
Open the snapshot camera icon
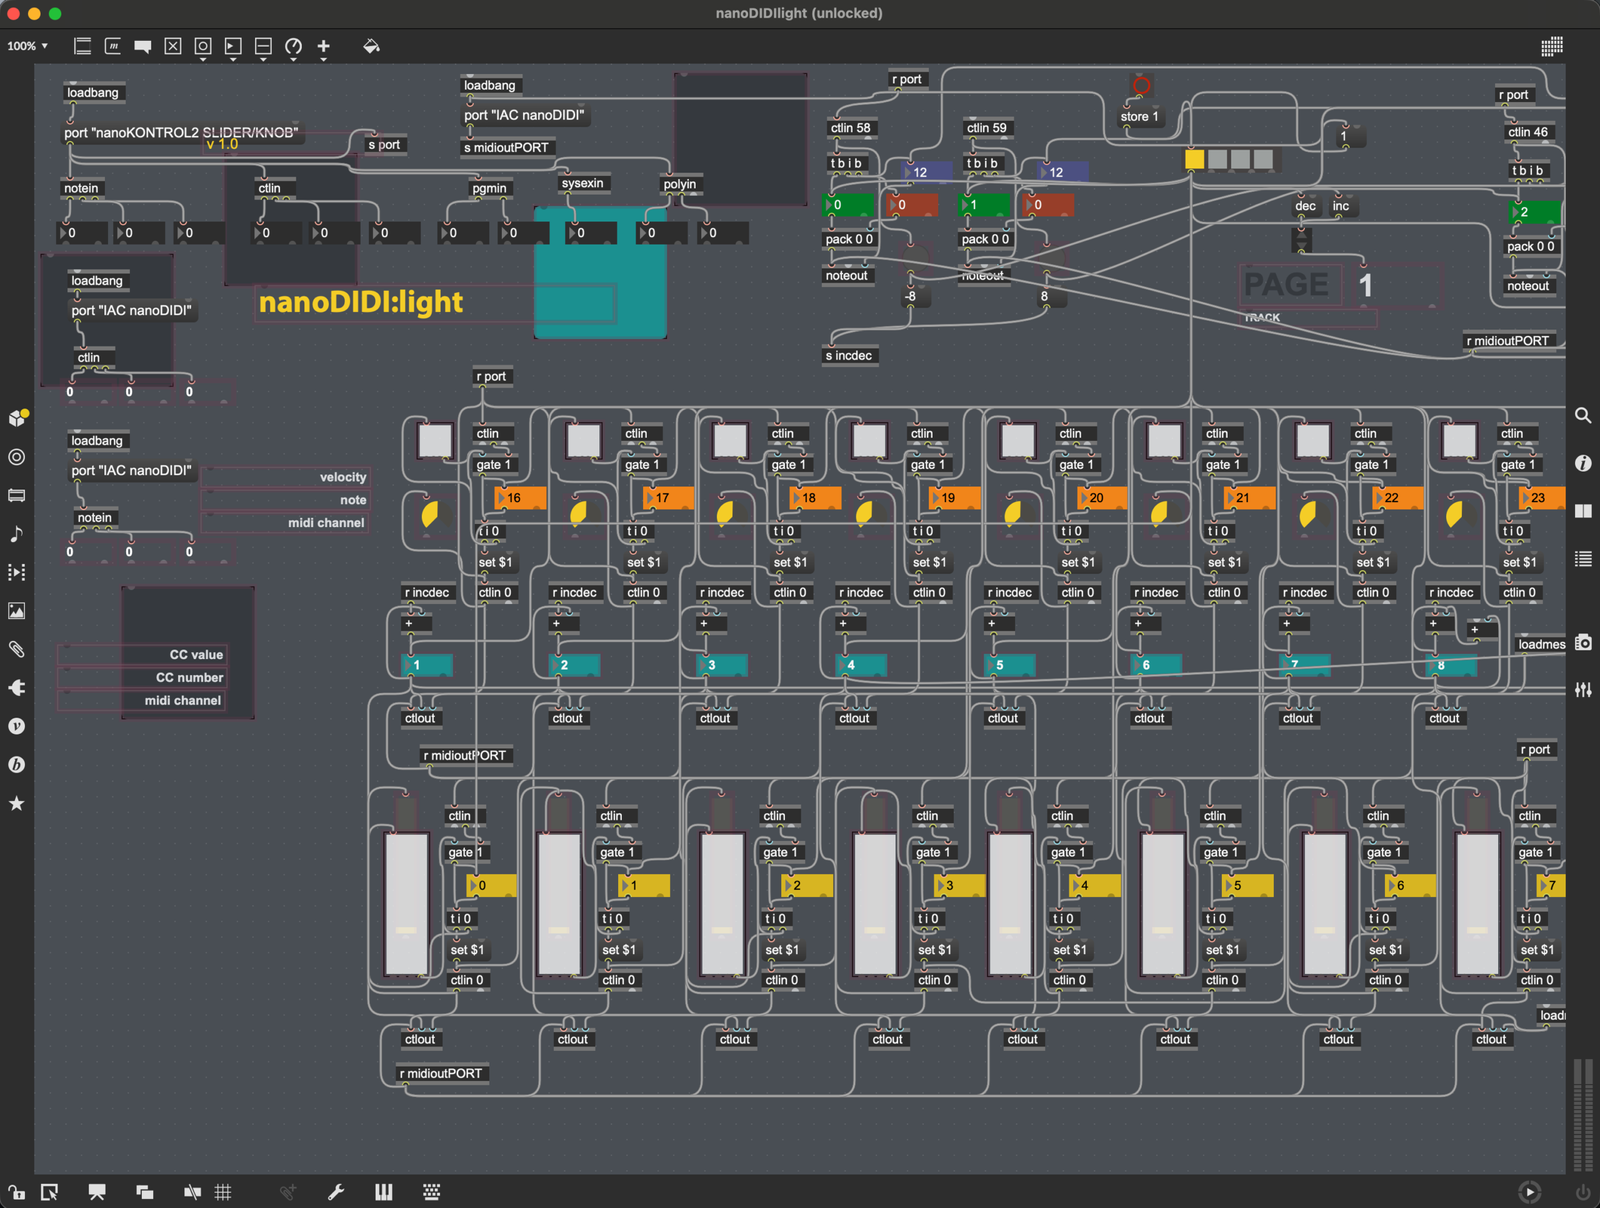[1583, 643]
